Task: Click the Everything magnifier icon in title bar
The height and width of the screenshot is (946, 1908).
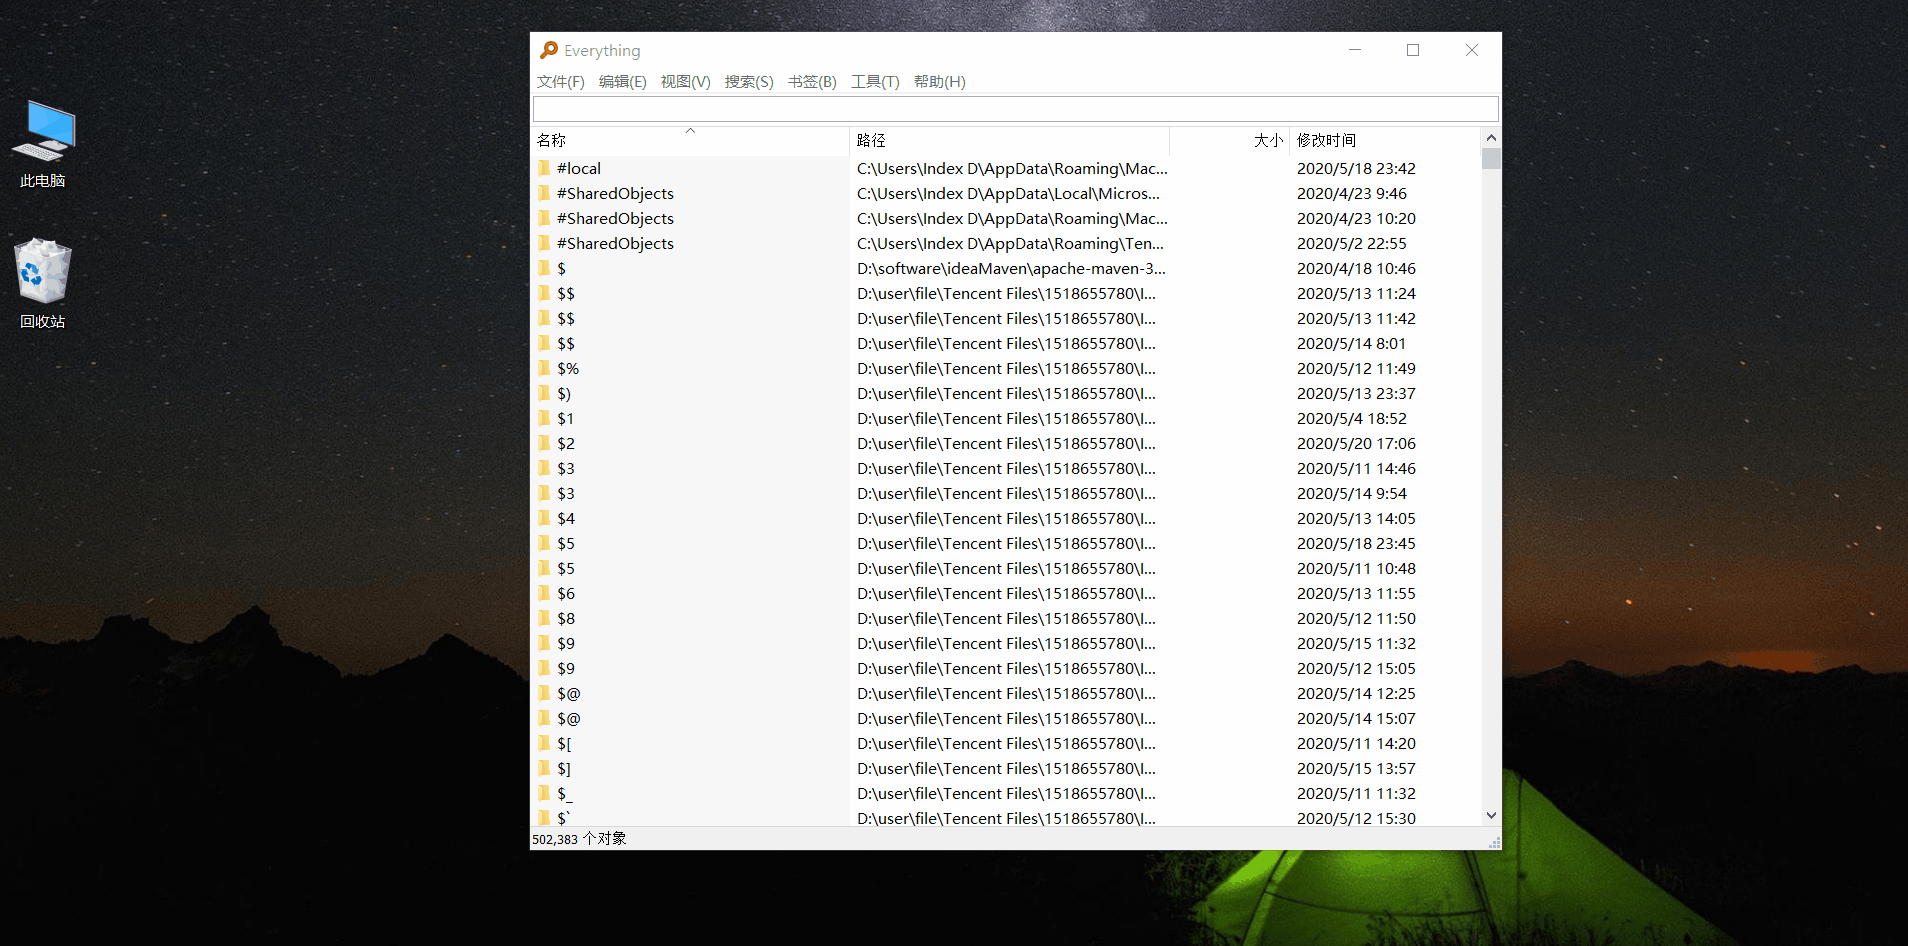Action: (x=549, y=50)
